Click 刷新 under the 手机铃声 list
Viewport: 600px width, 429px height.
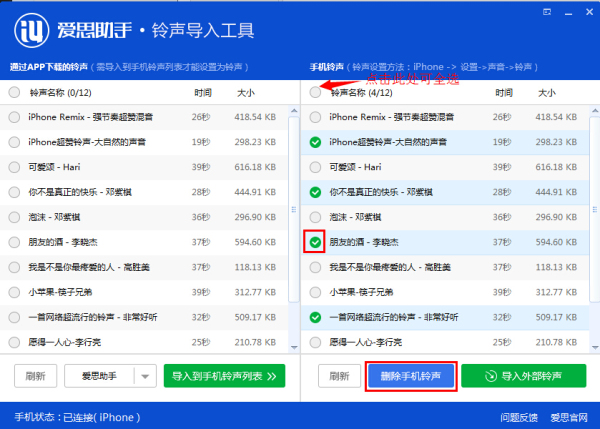click(x=338, y=375)
